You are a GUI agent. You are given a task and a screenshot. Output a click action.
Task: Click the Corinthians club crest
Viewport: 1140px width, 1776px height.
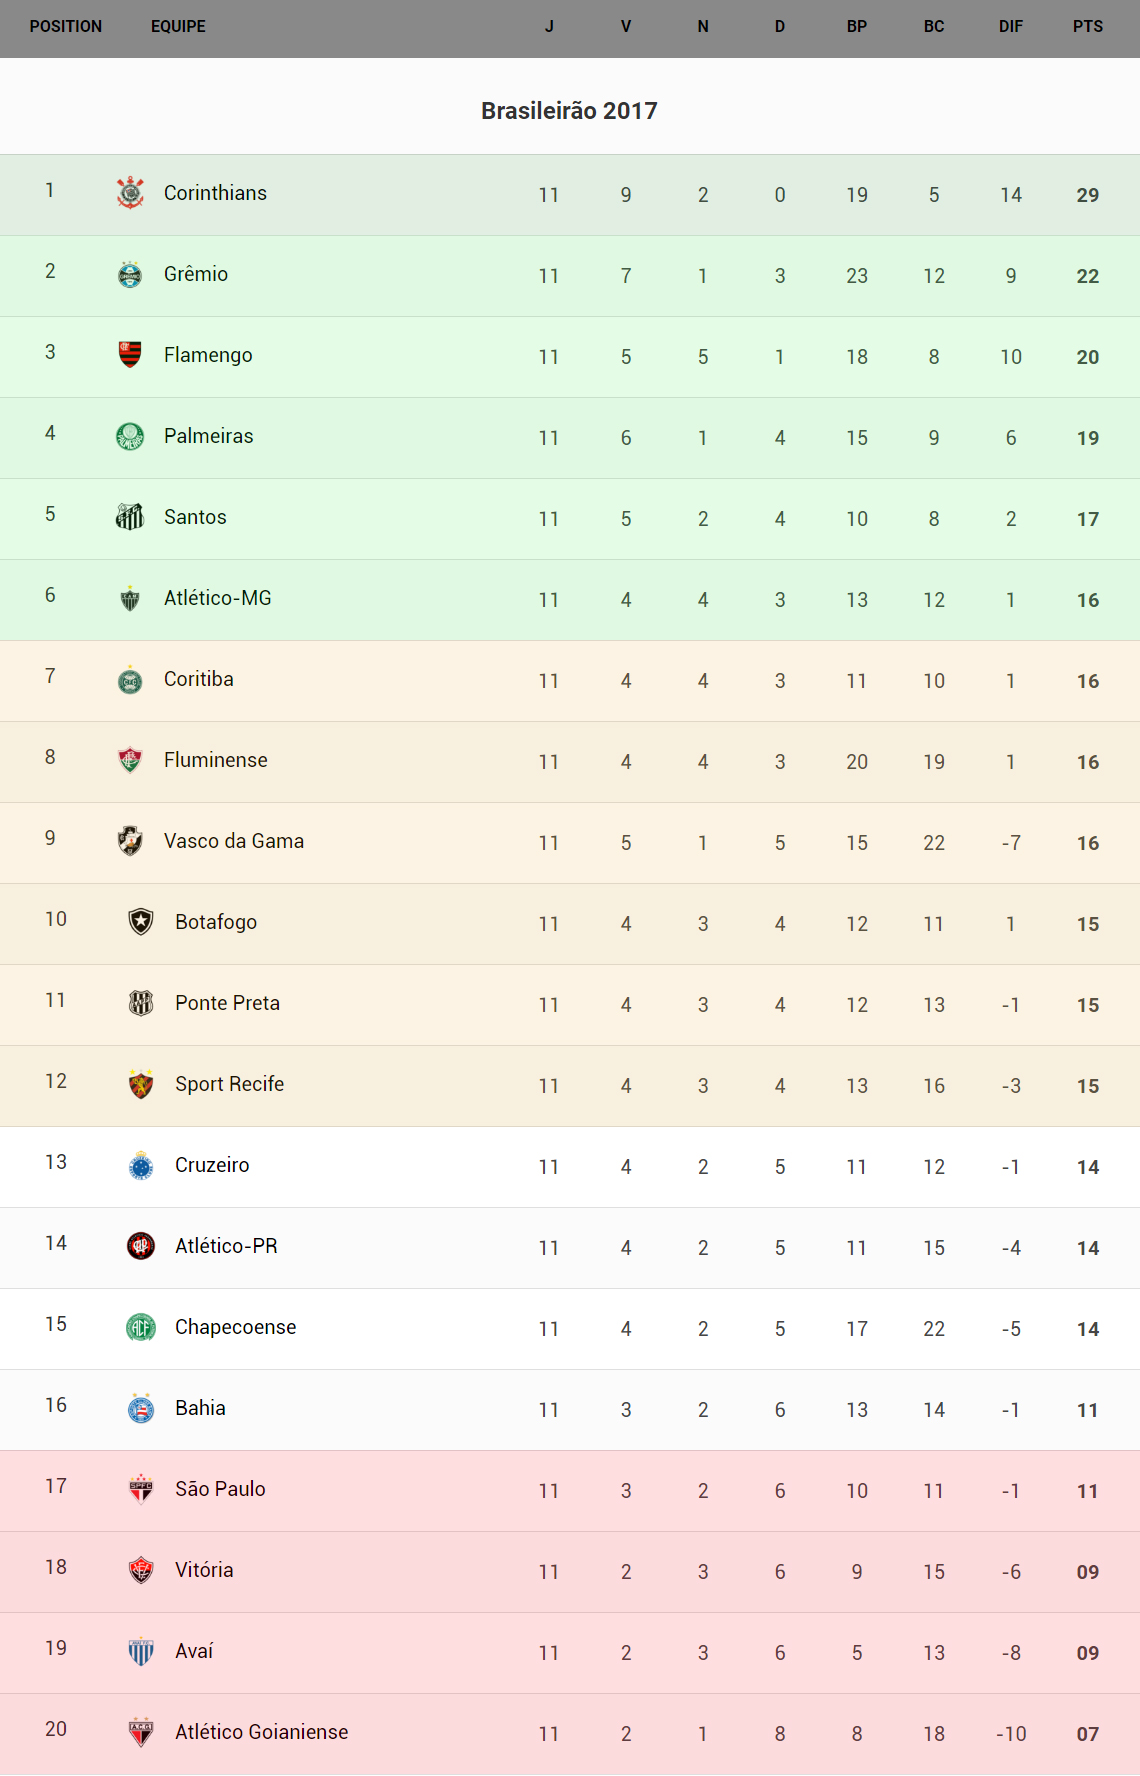tap(130, 193)
